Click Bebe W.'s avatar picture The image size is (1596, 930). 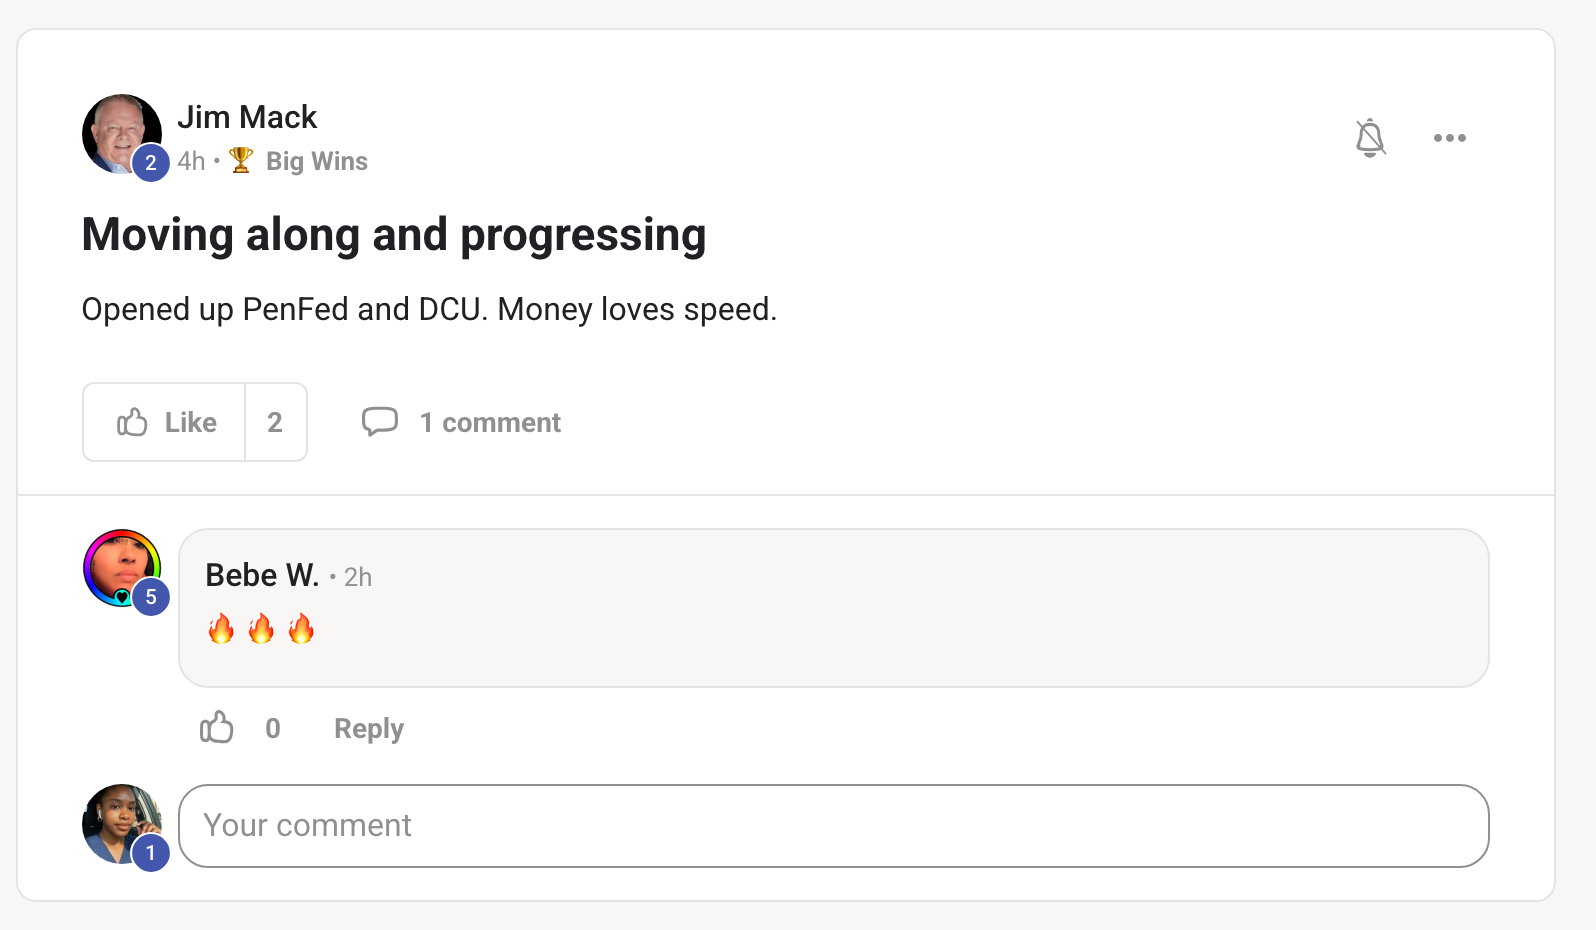pos(122,568)
